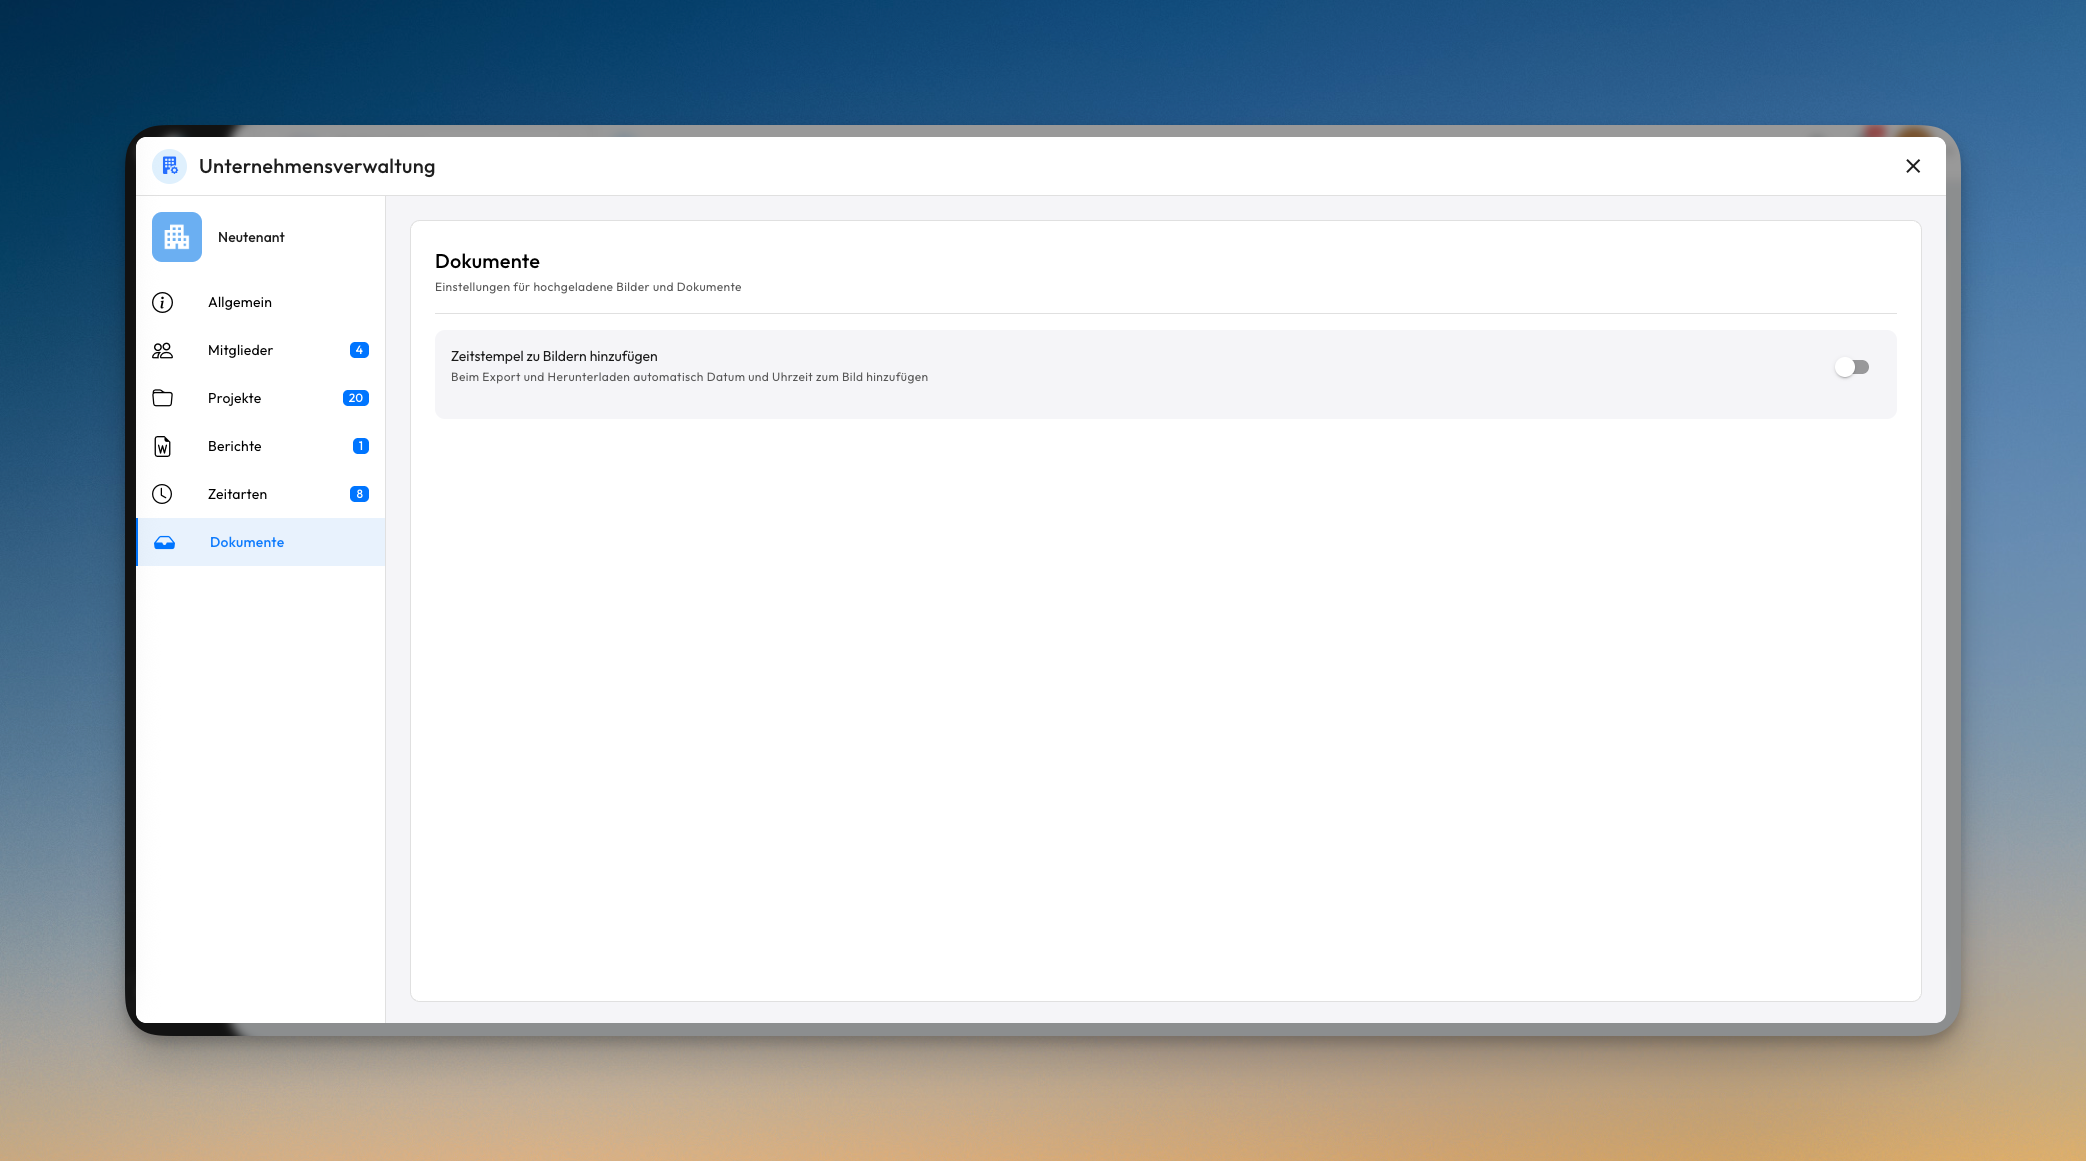2086x1161 pixels.
Task: Select the info icon beside Allgemein
Action: pos(163,302)
